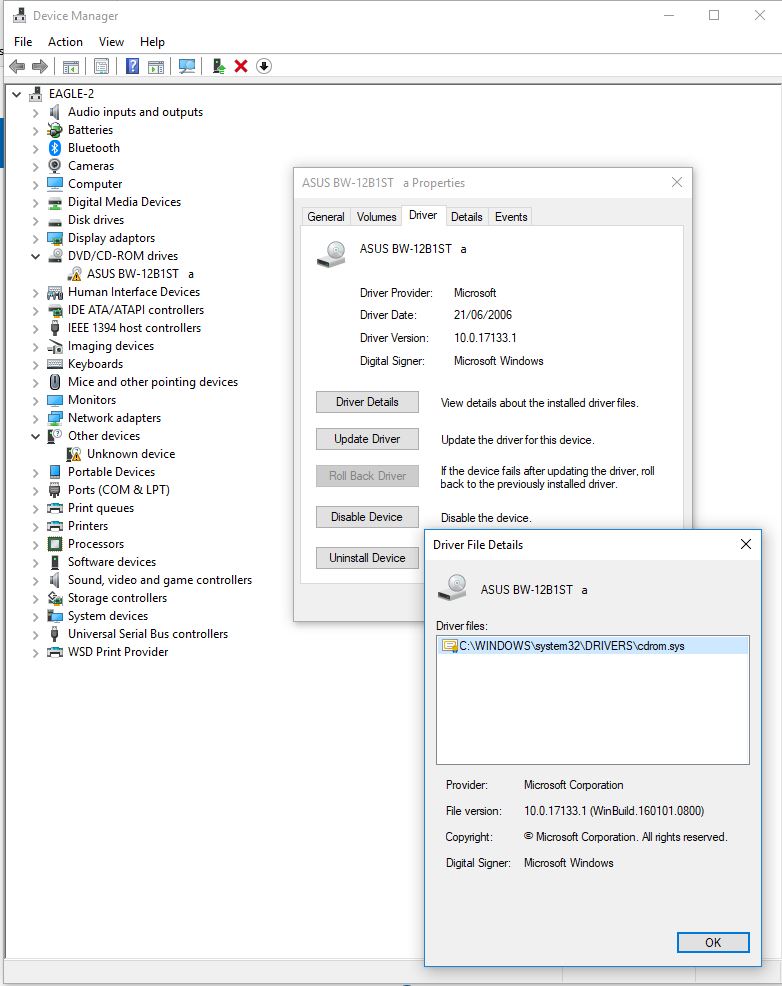This screenshot has height=986, width=782.
Task: Expand the Human Interface Devices node
Action: [36, 292]
